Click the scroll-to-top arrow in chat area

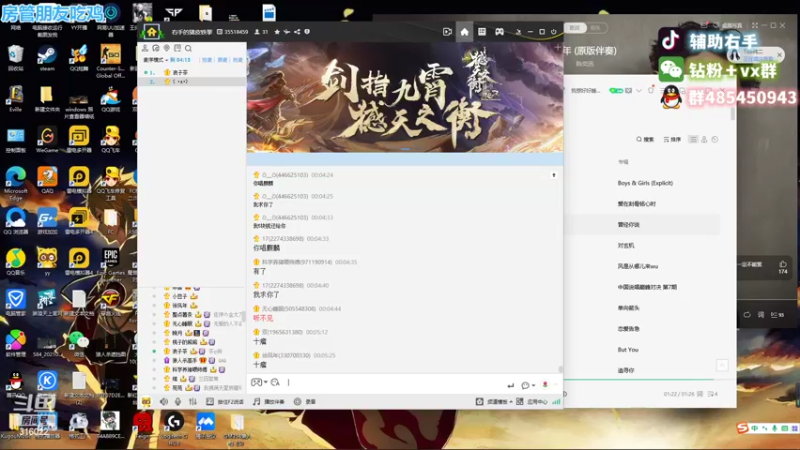tap(554, 176)
